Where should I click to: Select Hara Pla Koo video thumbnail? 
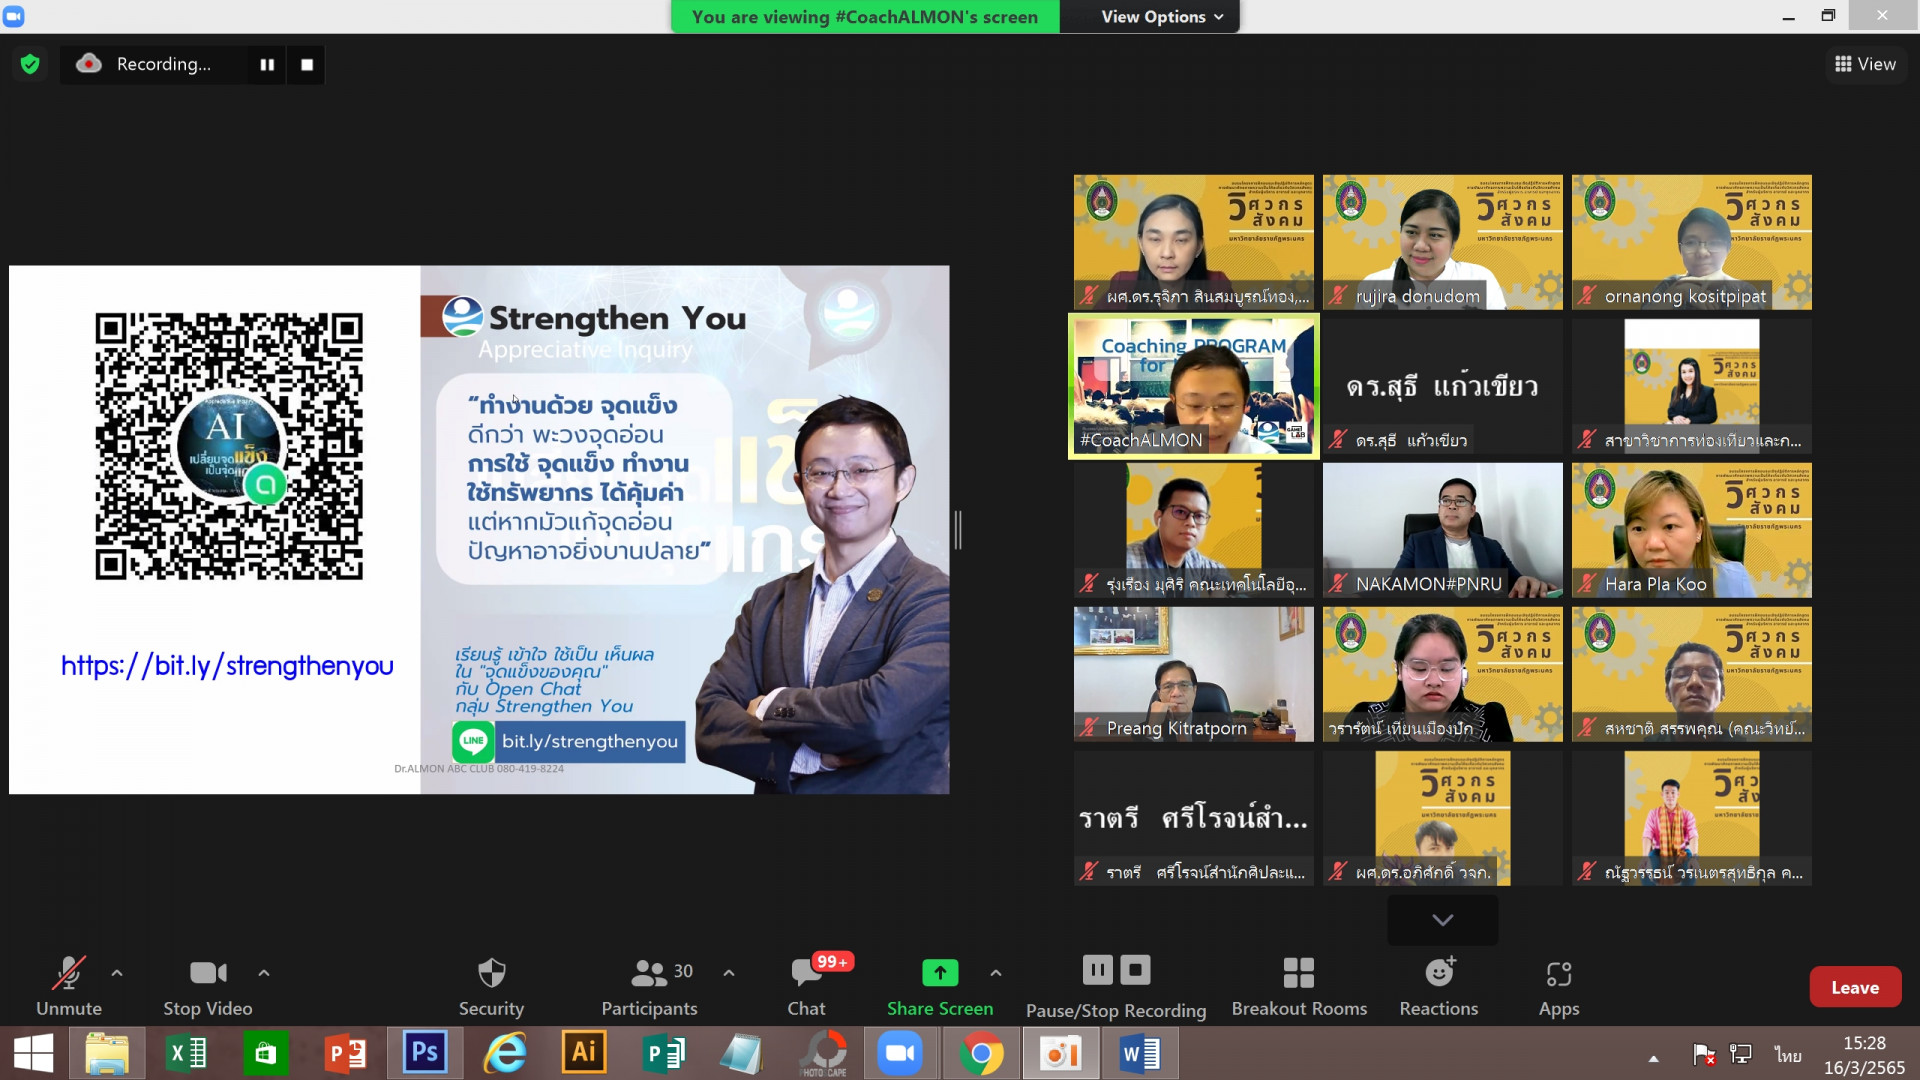(1691, 530)
